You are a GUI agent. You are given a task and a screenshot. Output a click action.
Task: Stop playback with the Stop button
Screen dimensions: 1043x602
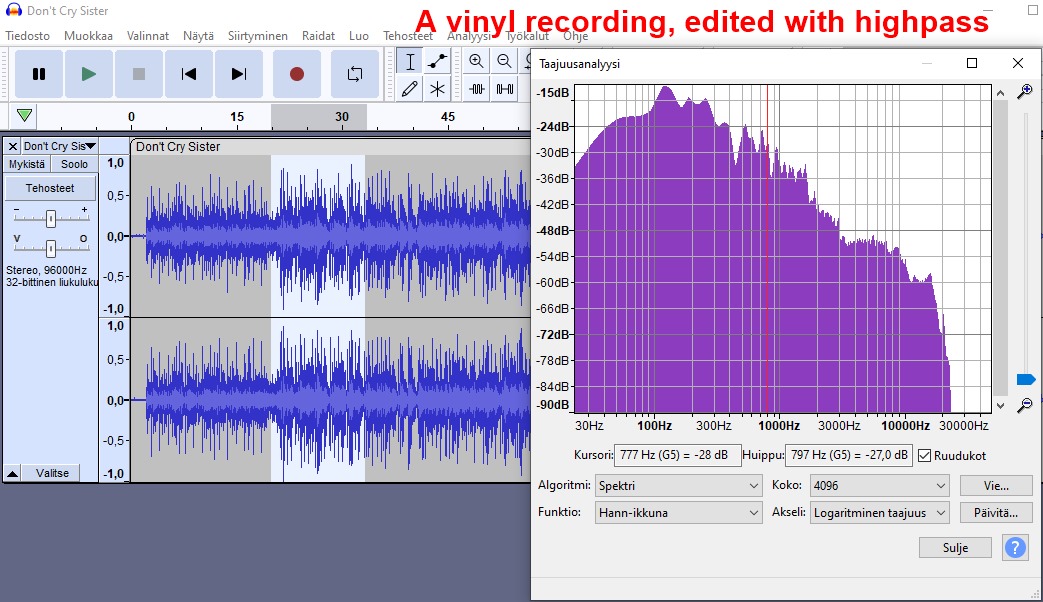click(138, 74)
